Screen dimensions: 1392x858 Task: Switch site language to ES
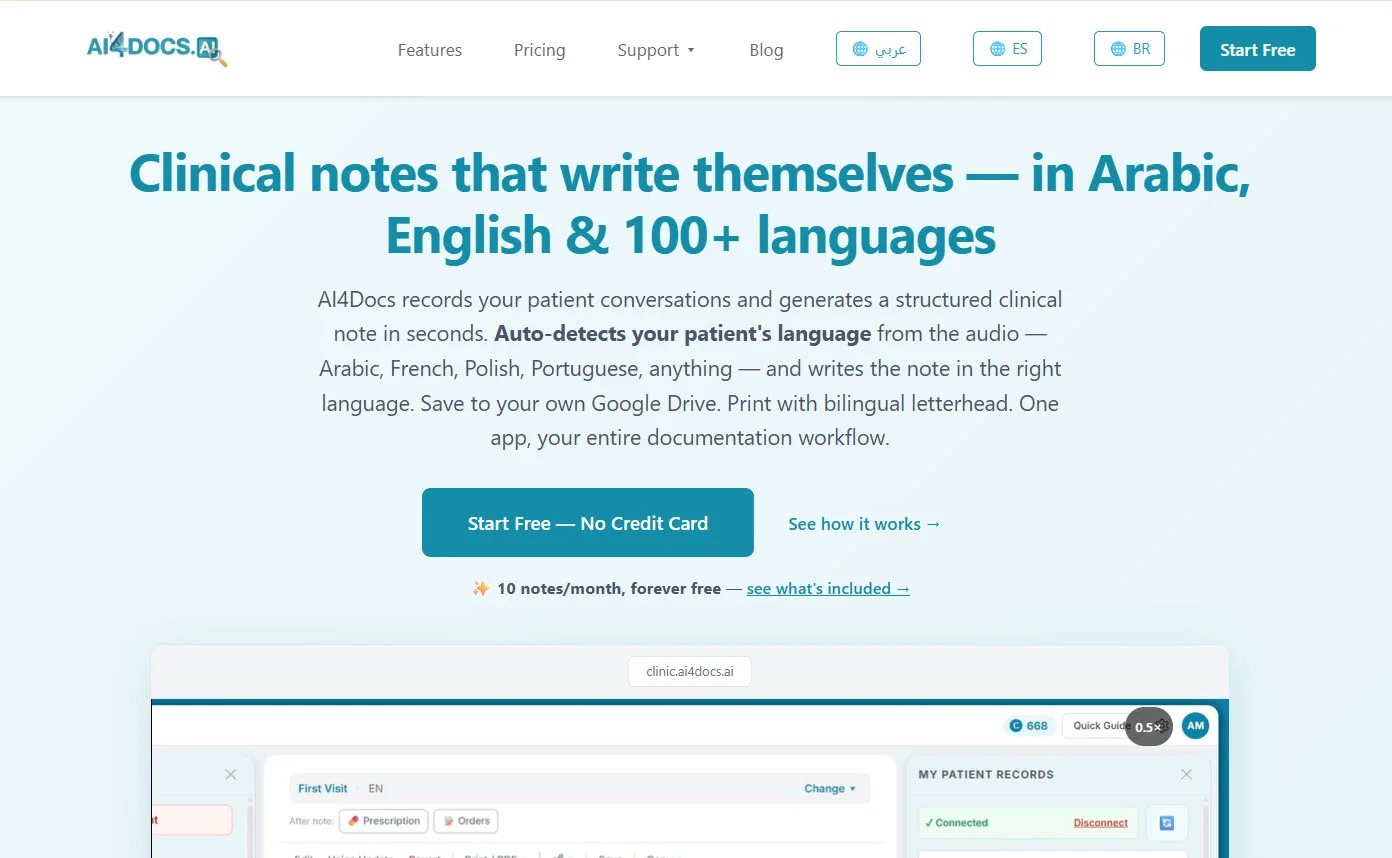click(1007, 48)
